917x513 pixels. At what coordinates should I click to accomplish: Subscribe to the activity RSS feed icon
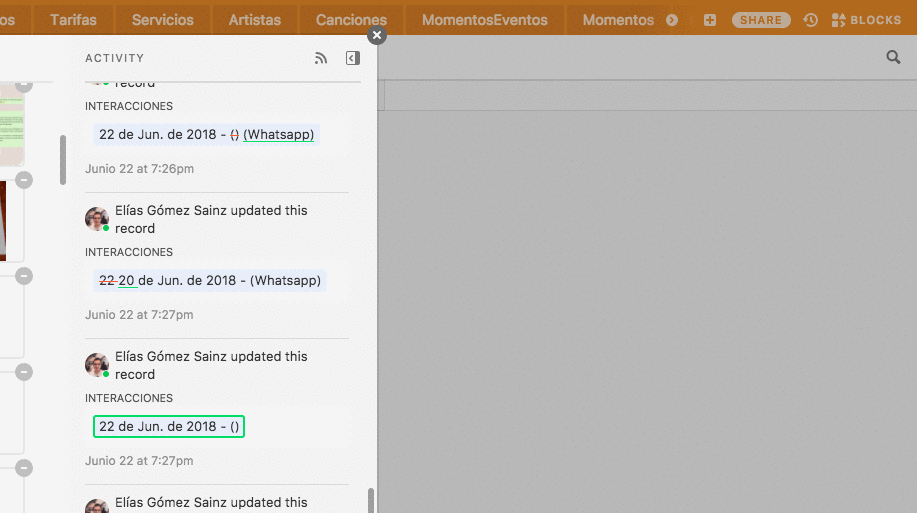pyautogui.click(x=320, y=58)
